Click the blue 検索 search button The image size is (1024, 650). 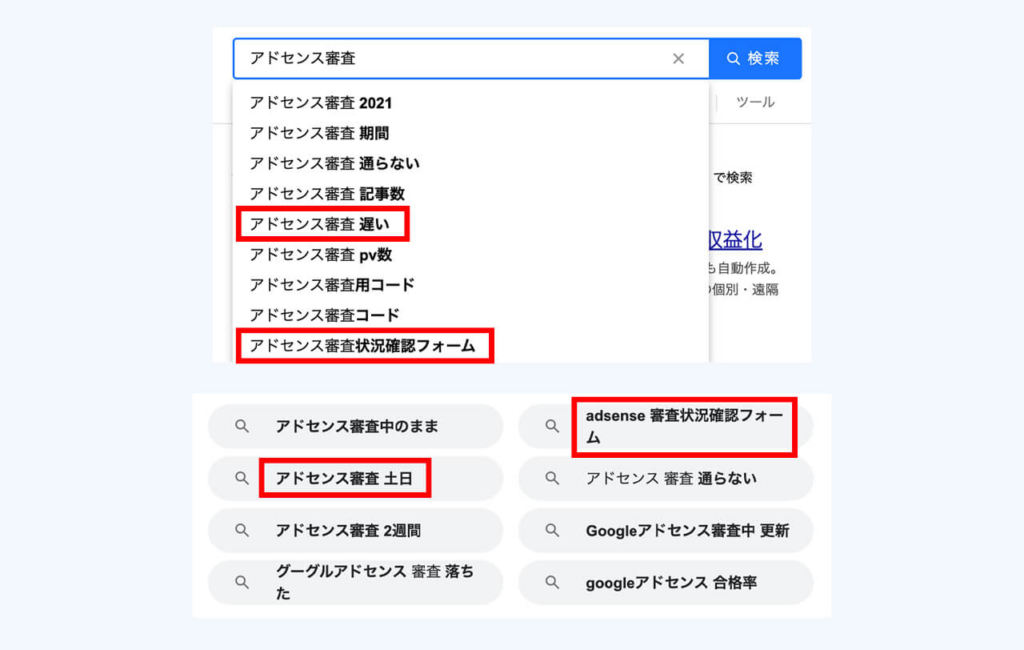pyautogui.click(x=755, y=59)
